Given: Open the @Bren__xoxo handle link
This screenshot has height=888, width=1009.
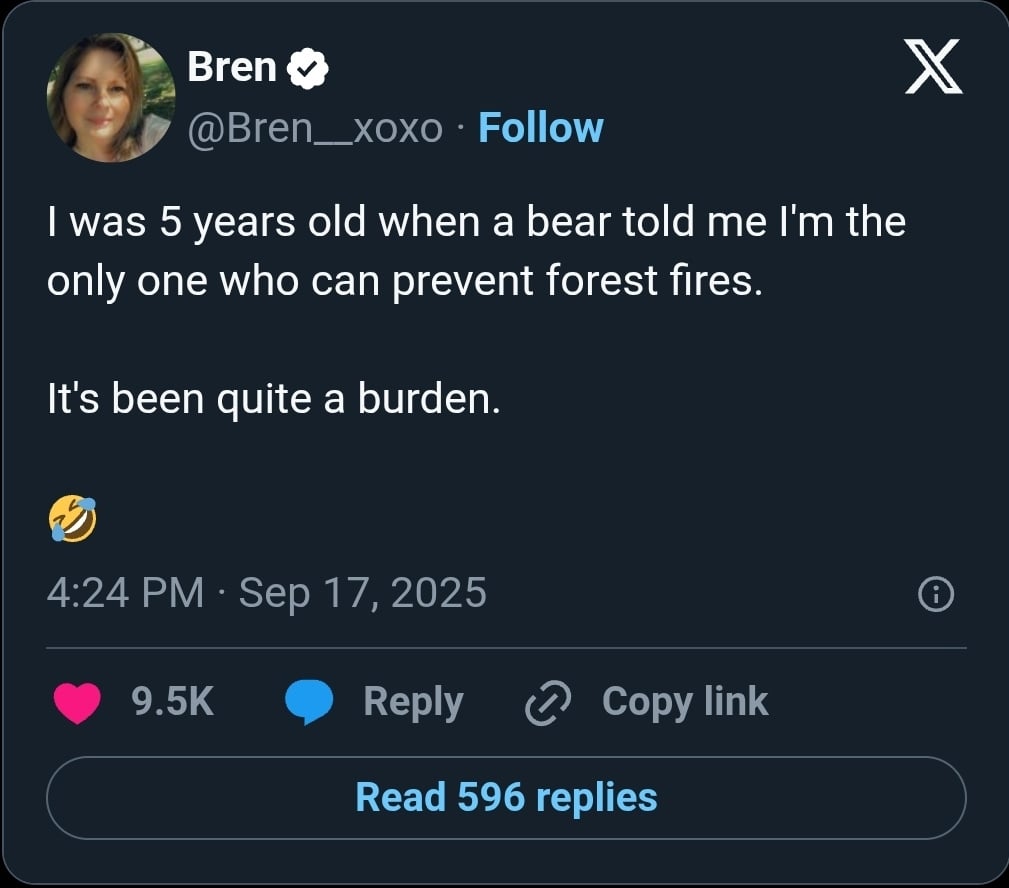Looking at the screenshot, I should click(x=315, y=128).
